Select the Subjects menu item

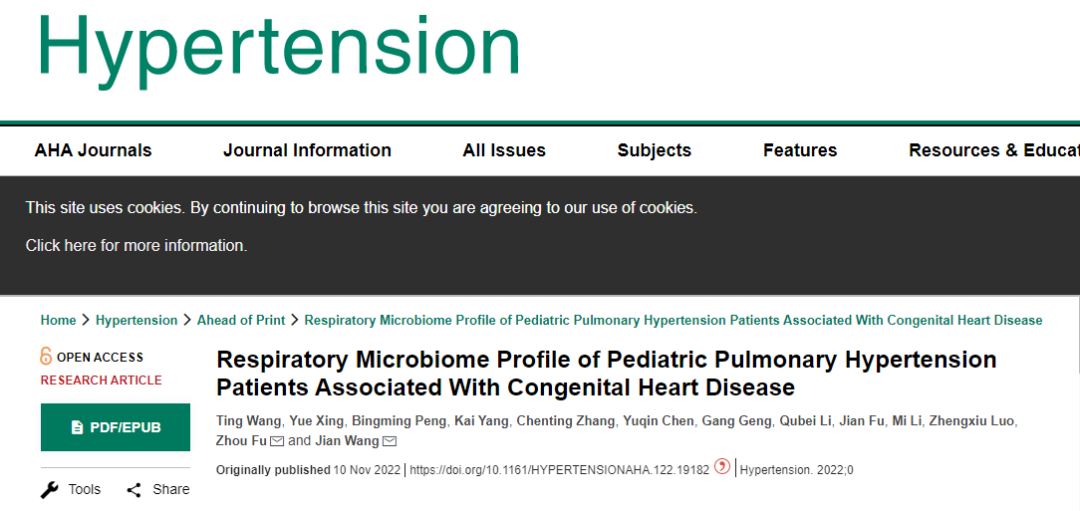coord(654,150)
